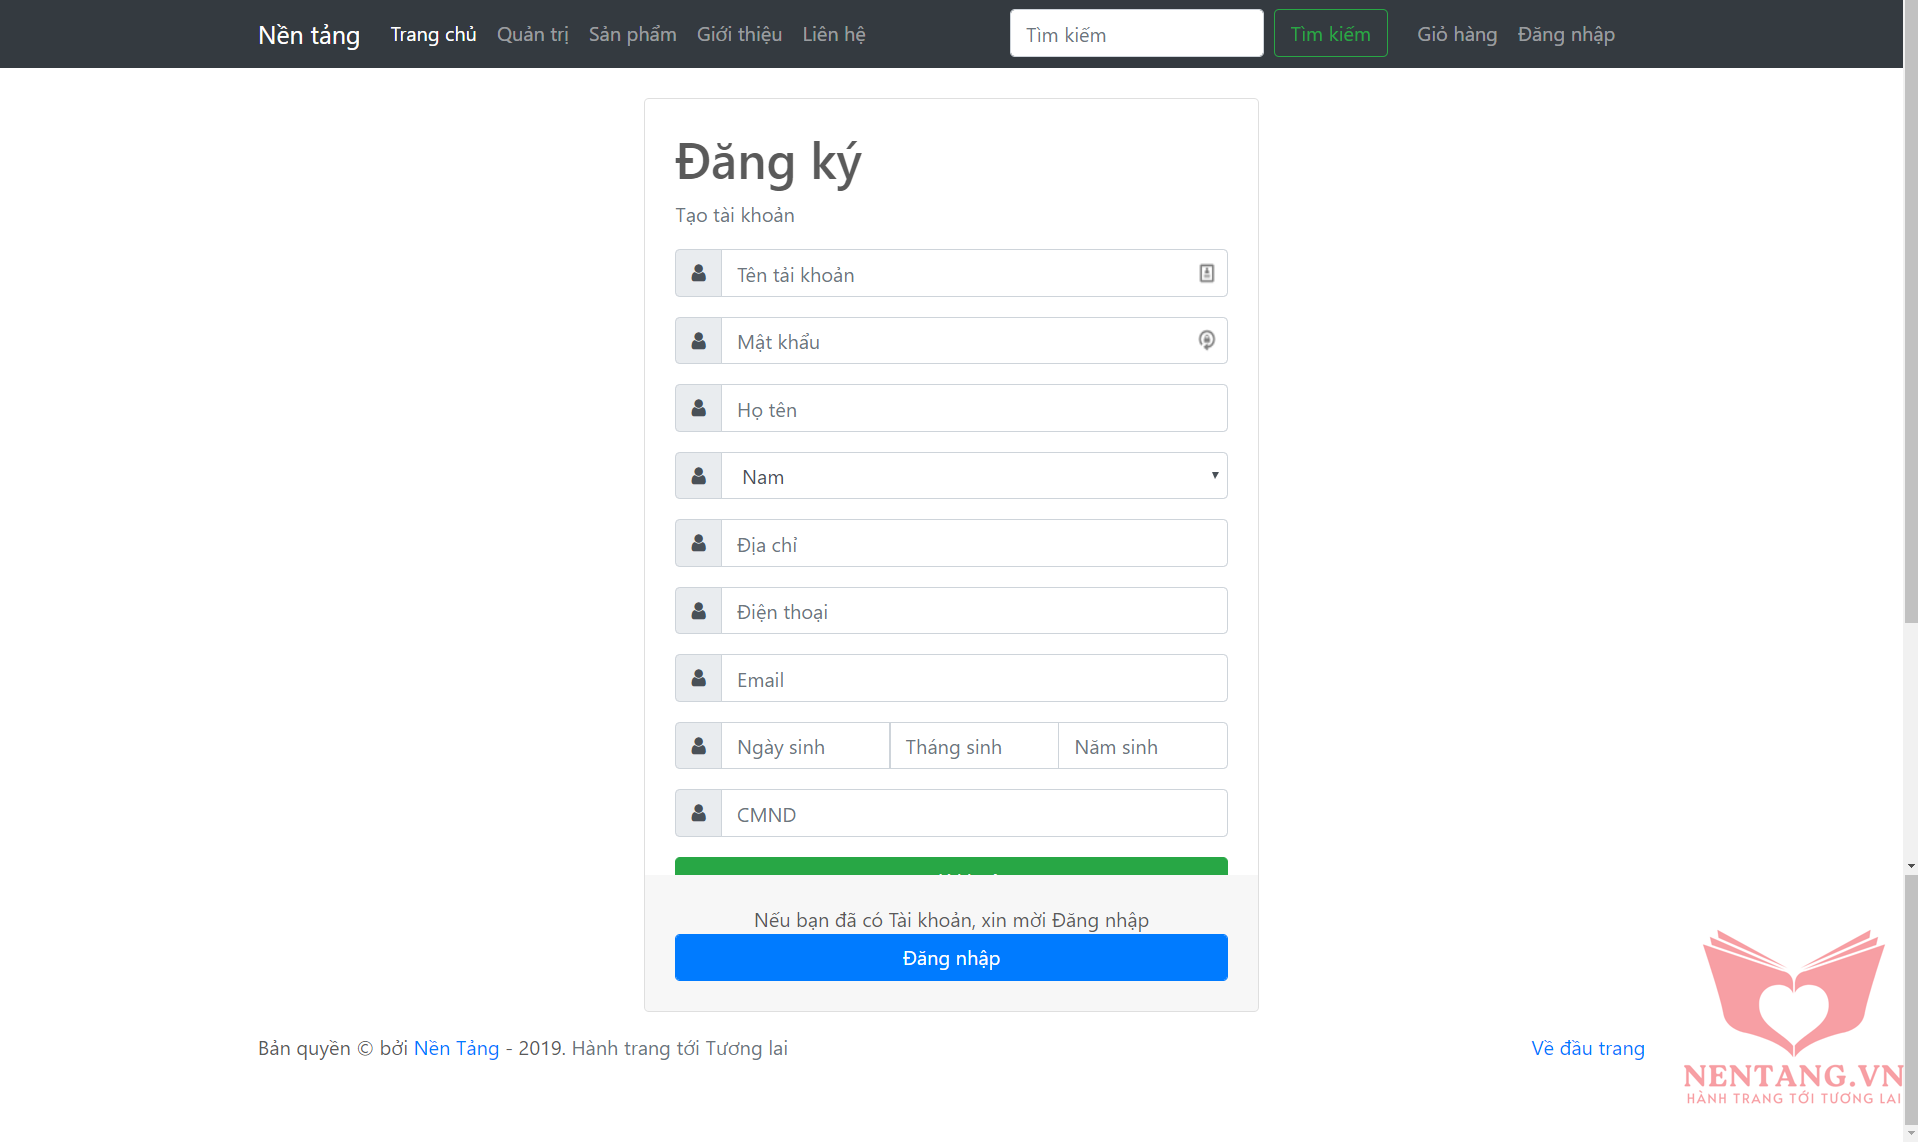The height and width of the screenshot is (1142, 1918).
Task: Click into the Tháng sinh field
Action: pyautogui.click(x=973, y=746)
